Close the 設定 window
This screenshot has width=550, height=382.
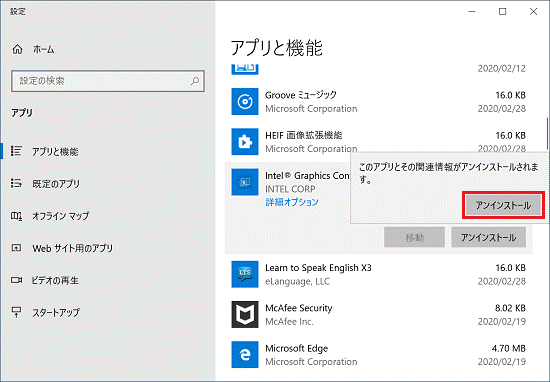point(534,12)
